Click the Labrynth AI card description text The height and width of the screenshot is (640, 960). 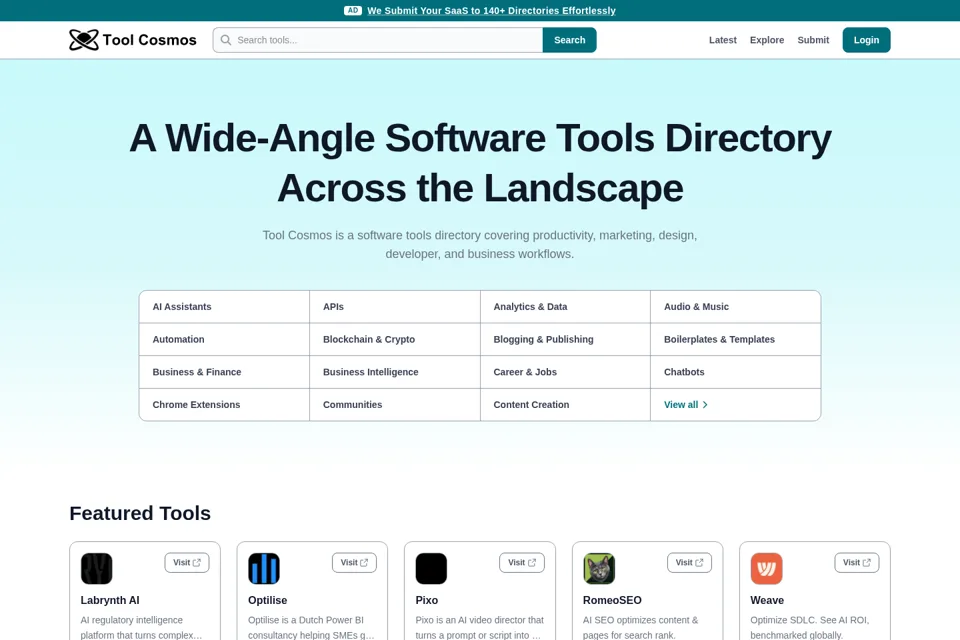(x=141, y=627)
